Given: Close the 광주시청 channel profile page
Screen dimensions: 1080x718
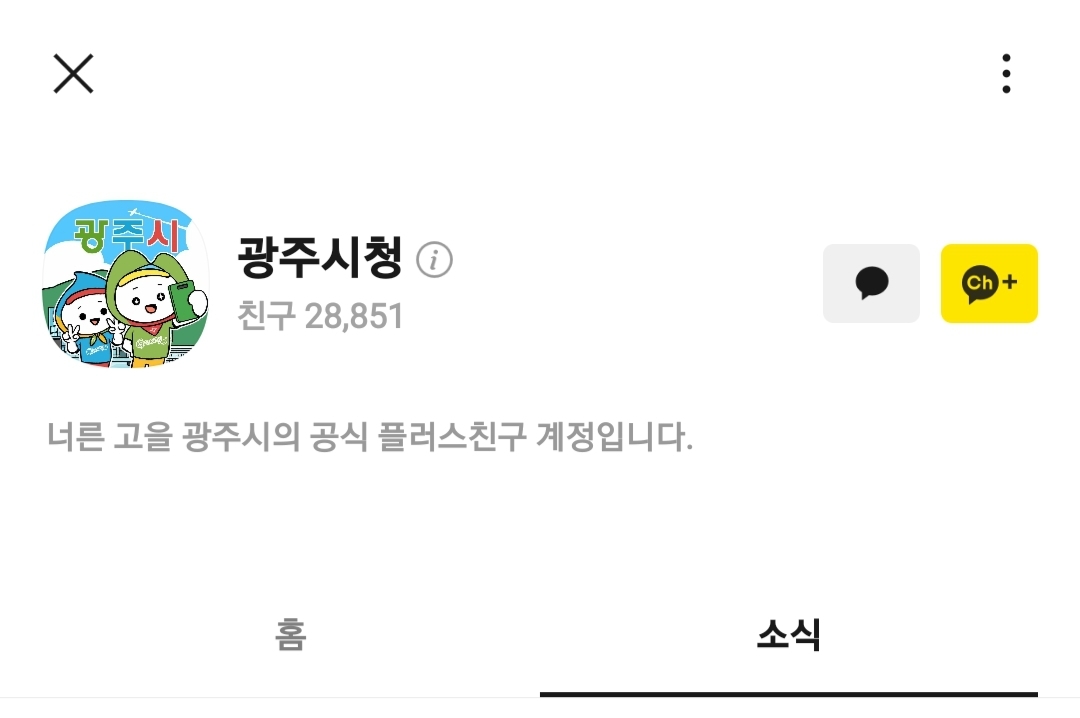Looking at the screenshot, I should (73, 74).
